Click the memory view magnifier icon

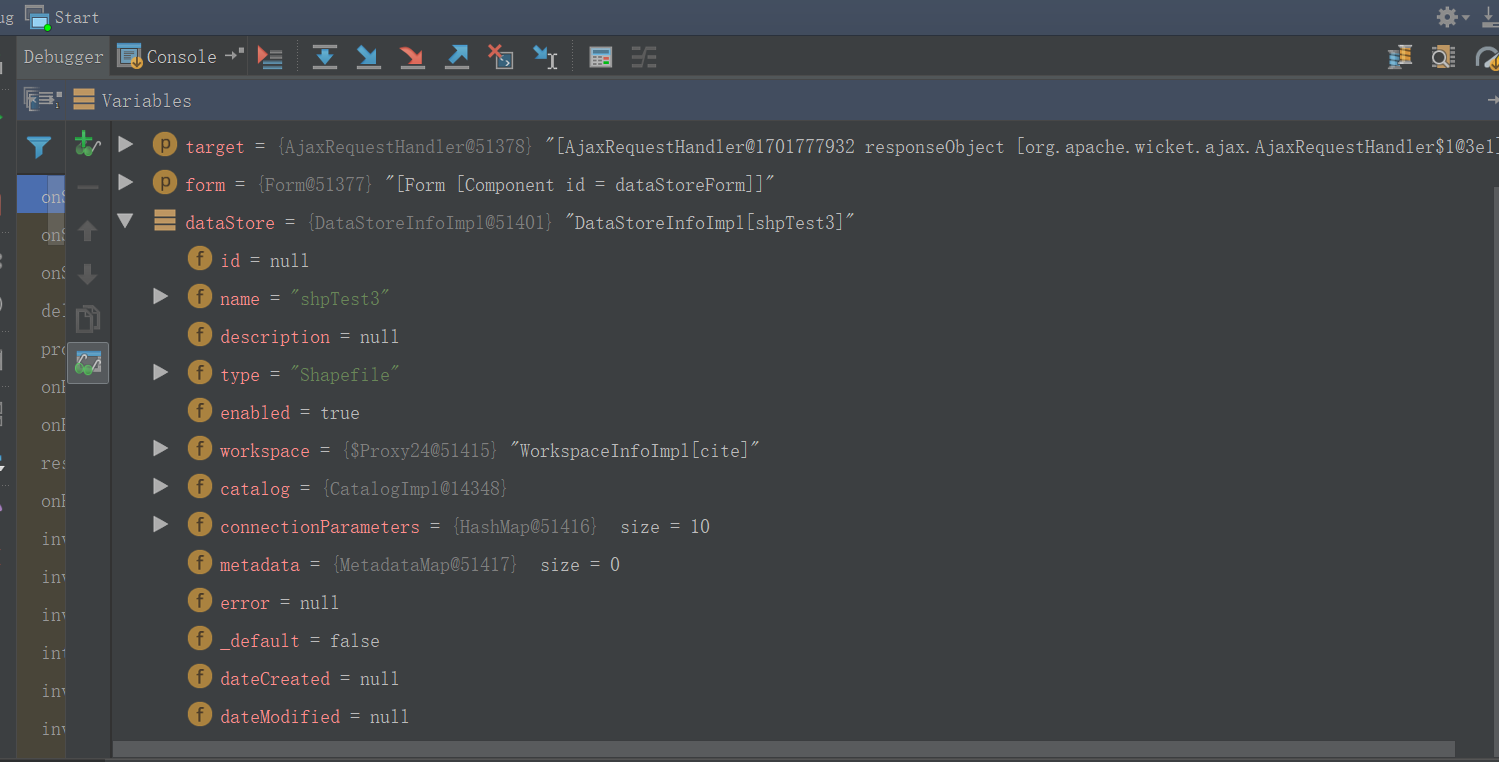click(1443, 57)
